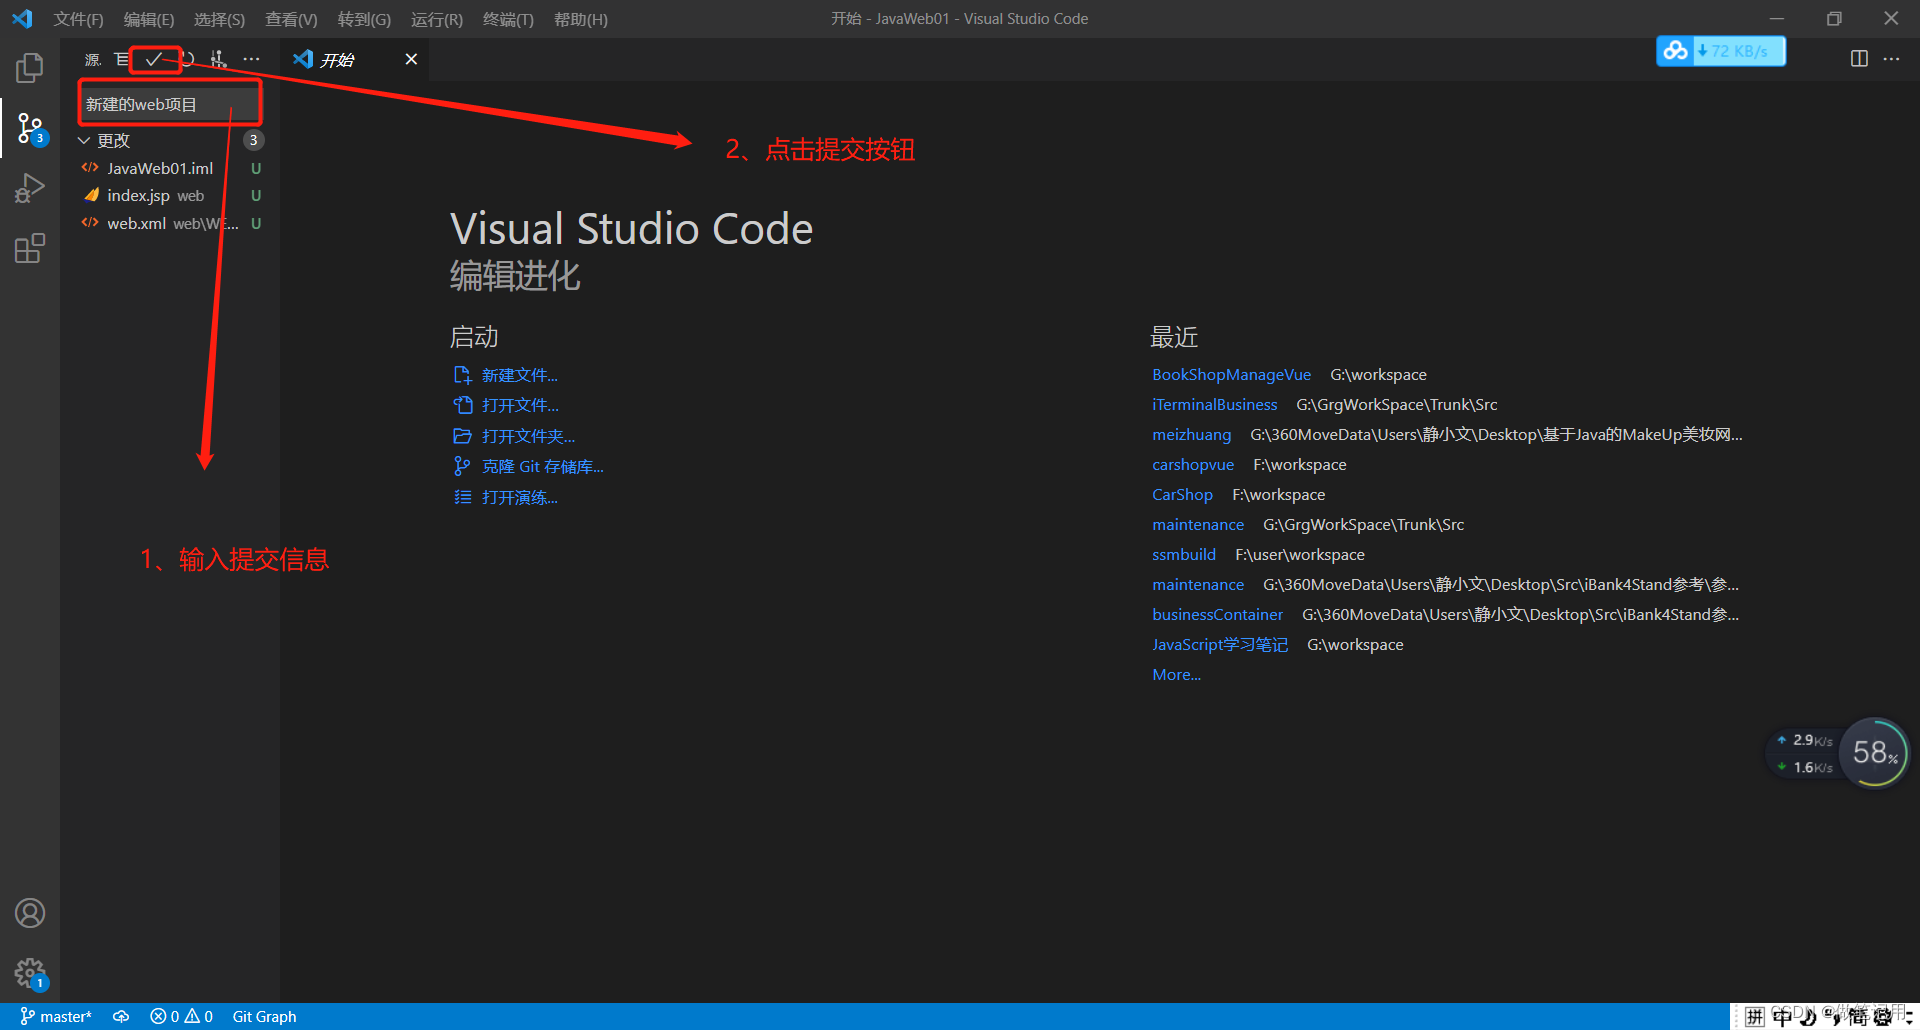Image resolution: width=1920 pixels, height=1030 pixels.
Task: Click the VS Code logo in title bar
Action: point(22,19)
